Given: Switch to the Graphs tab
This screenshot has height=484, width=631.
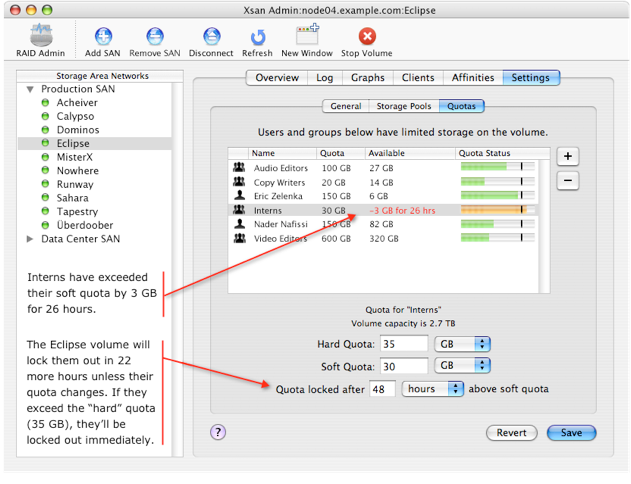Looking at the screenshot, I should [x=367, y=78].
